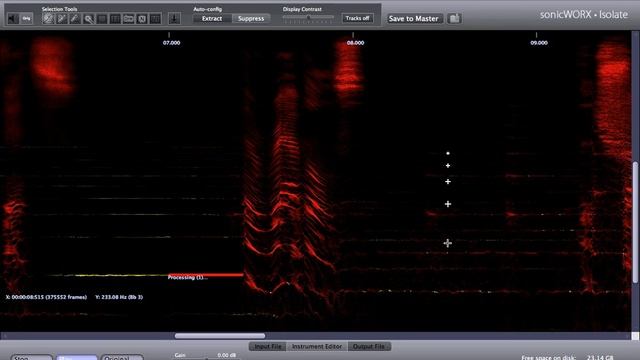The width and height of the screenshot is (640, 360).
Task: Switch to the Input File tab
Action: pyautogui.click(x=268, y=346)
